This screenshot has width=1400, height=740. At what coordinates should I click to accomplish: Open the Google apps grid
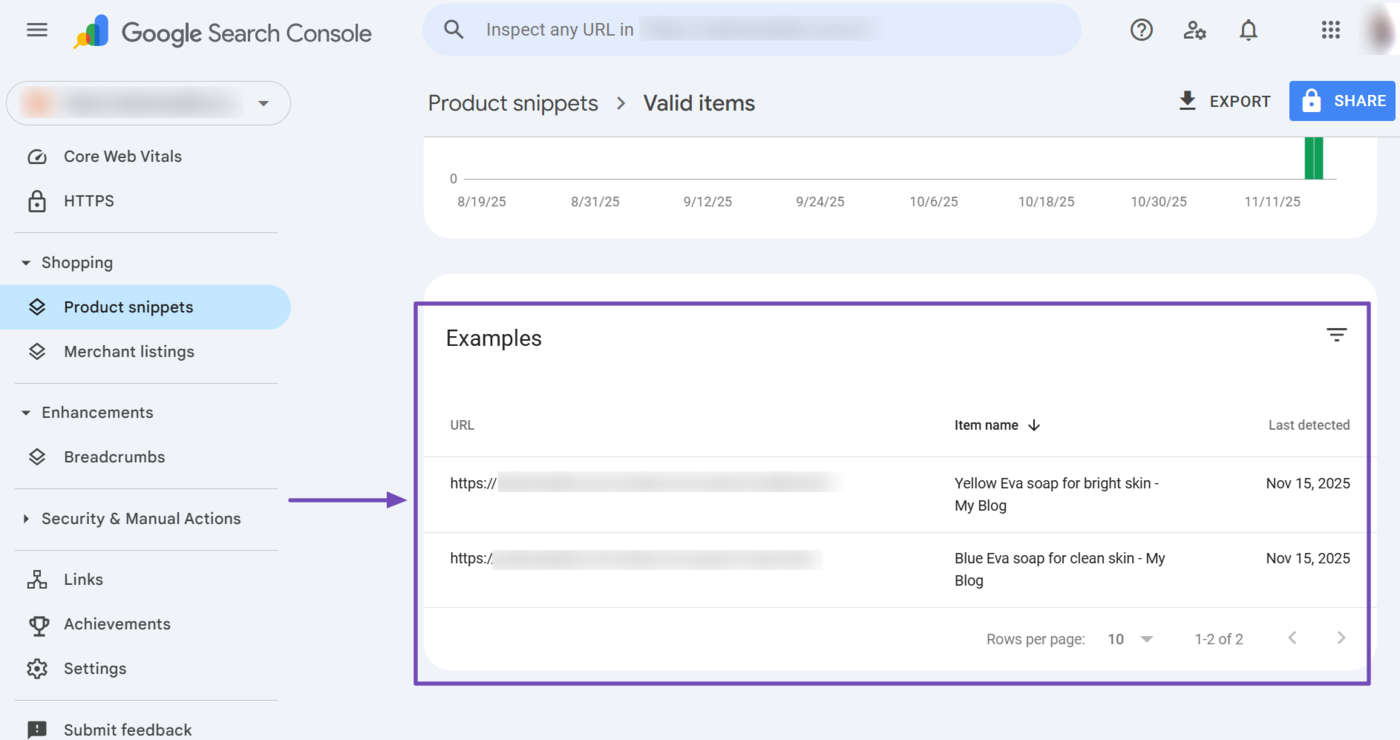[1330, 30]
